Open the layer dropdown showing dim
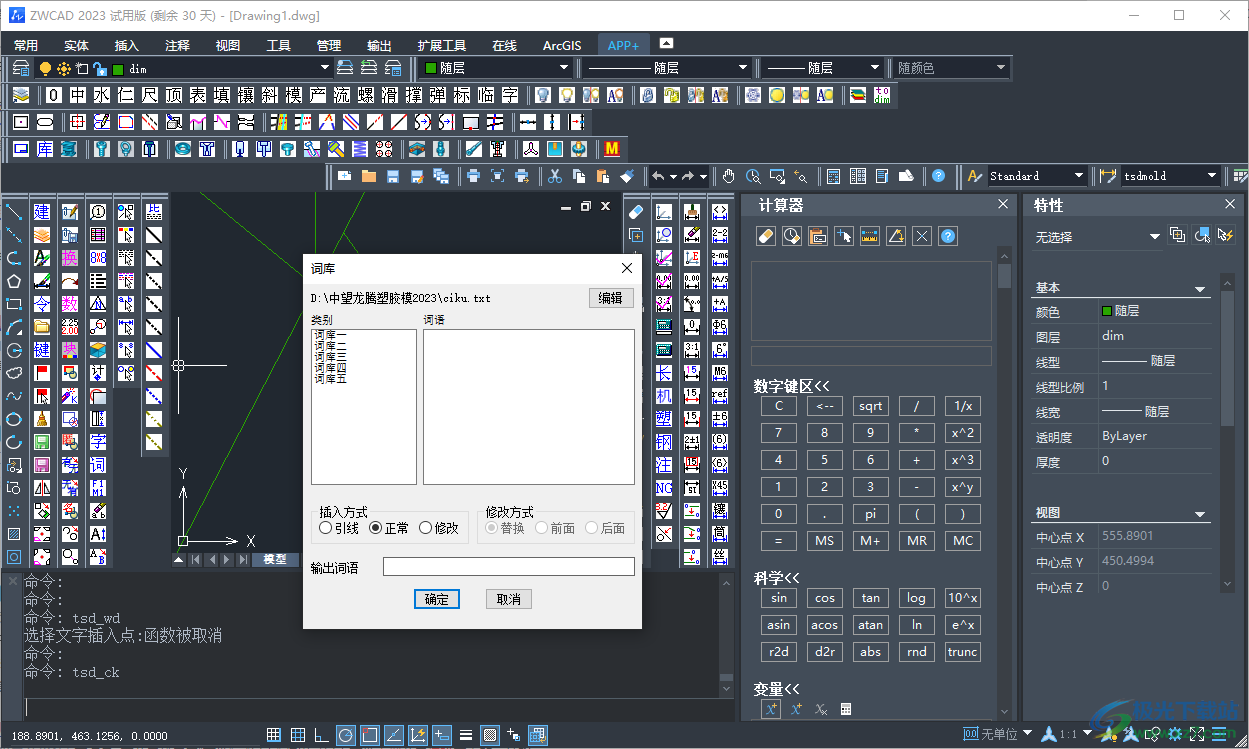This screenshot has width=1249, height=749. click(324, 68)
